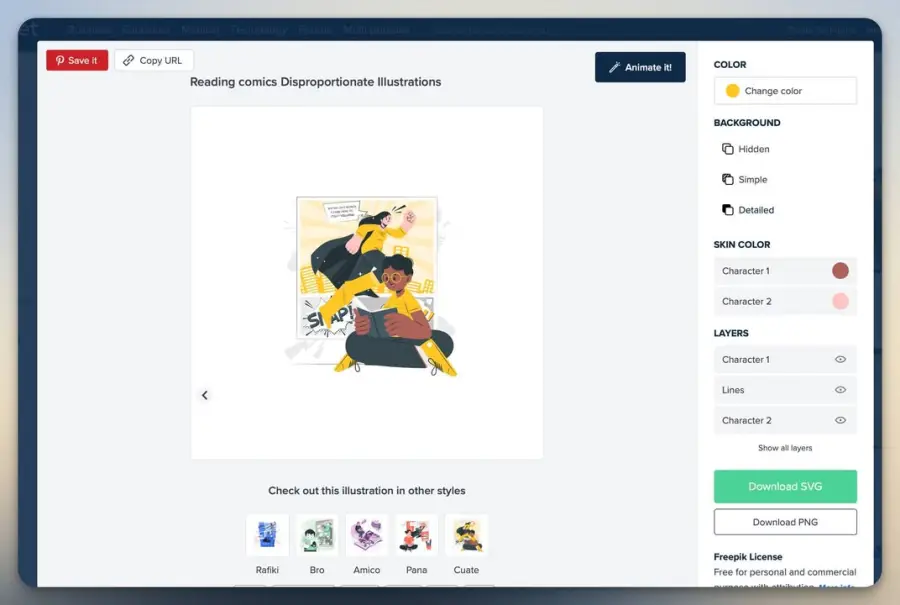Click the chain-link icon in Copy URL
Screen dimensions: 900x605
[x=129, y=60]
